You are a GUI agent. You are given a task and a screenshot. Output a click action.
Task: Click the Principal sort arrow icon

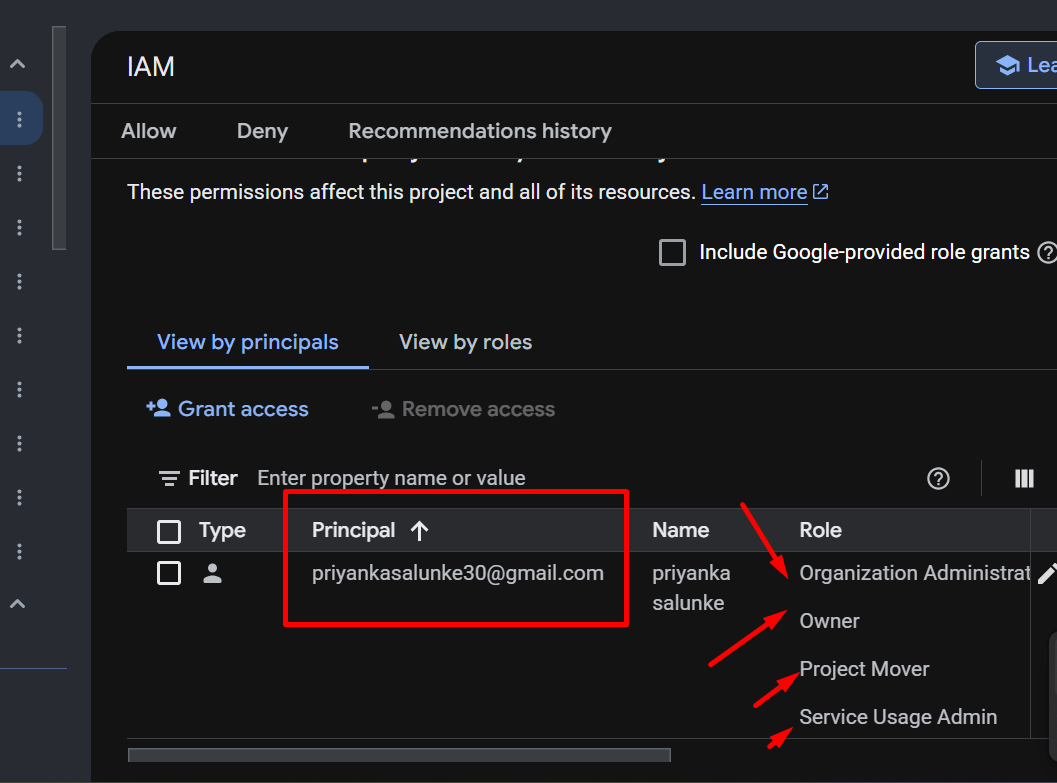coord(419,531)
